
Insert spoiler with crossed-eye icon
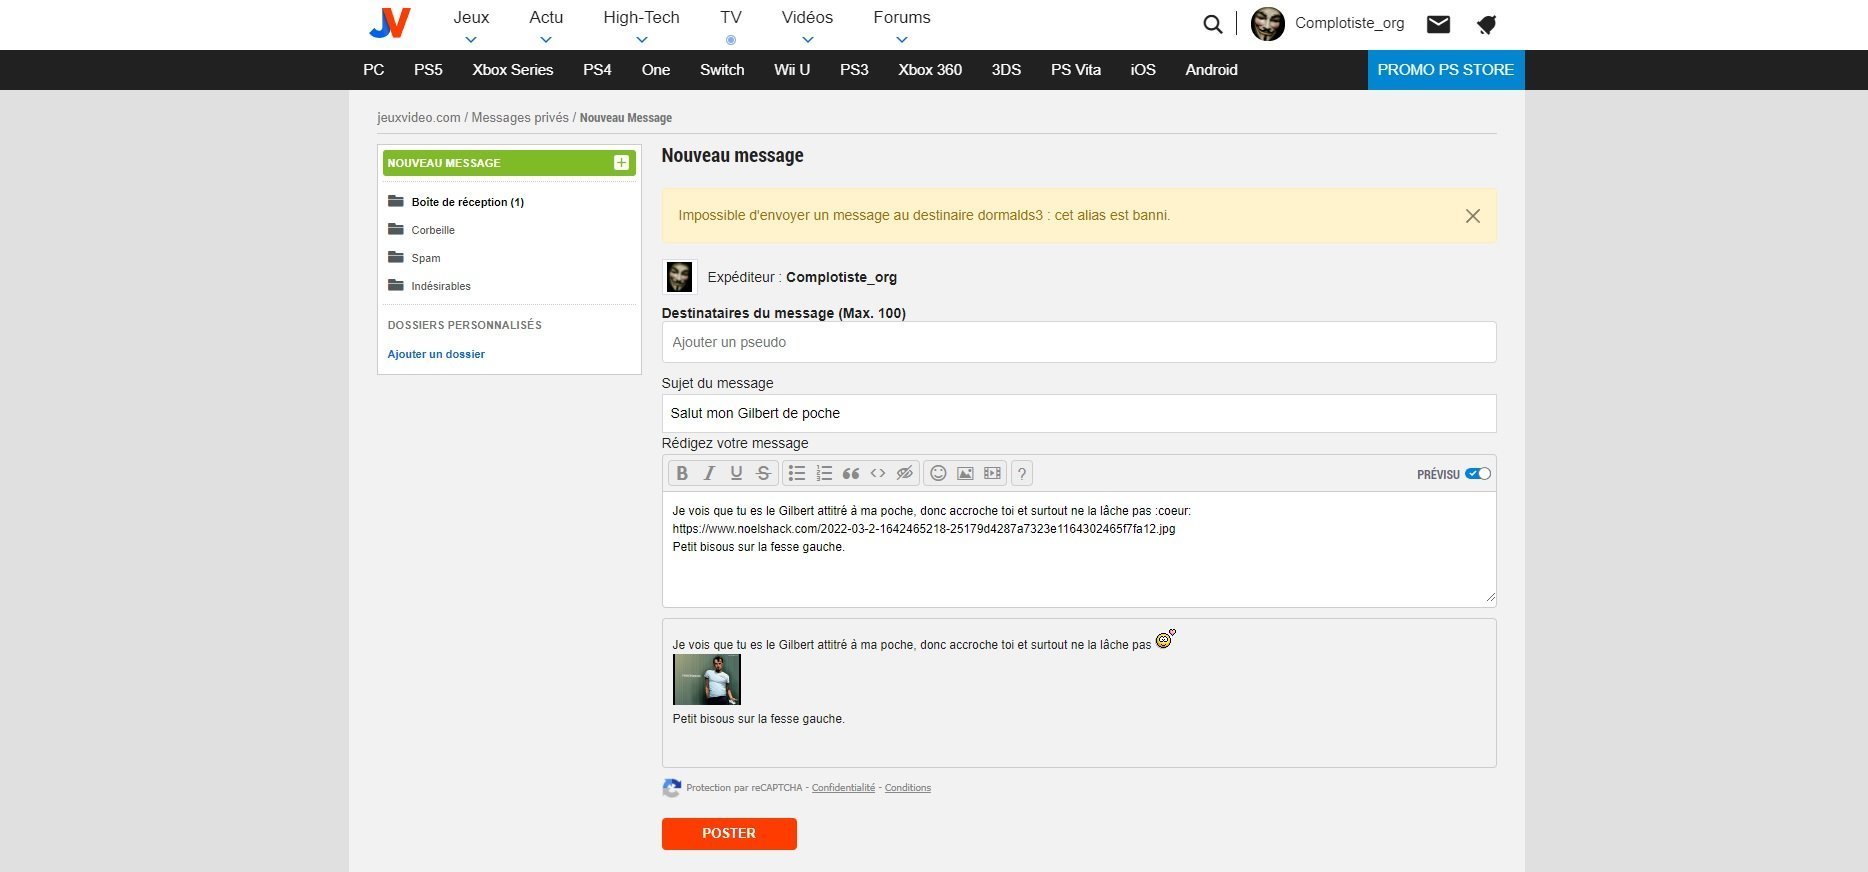tap(904, 474)
